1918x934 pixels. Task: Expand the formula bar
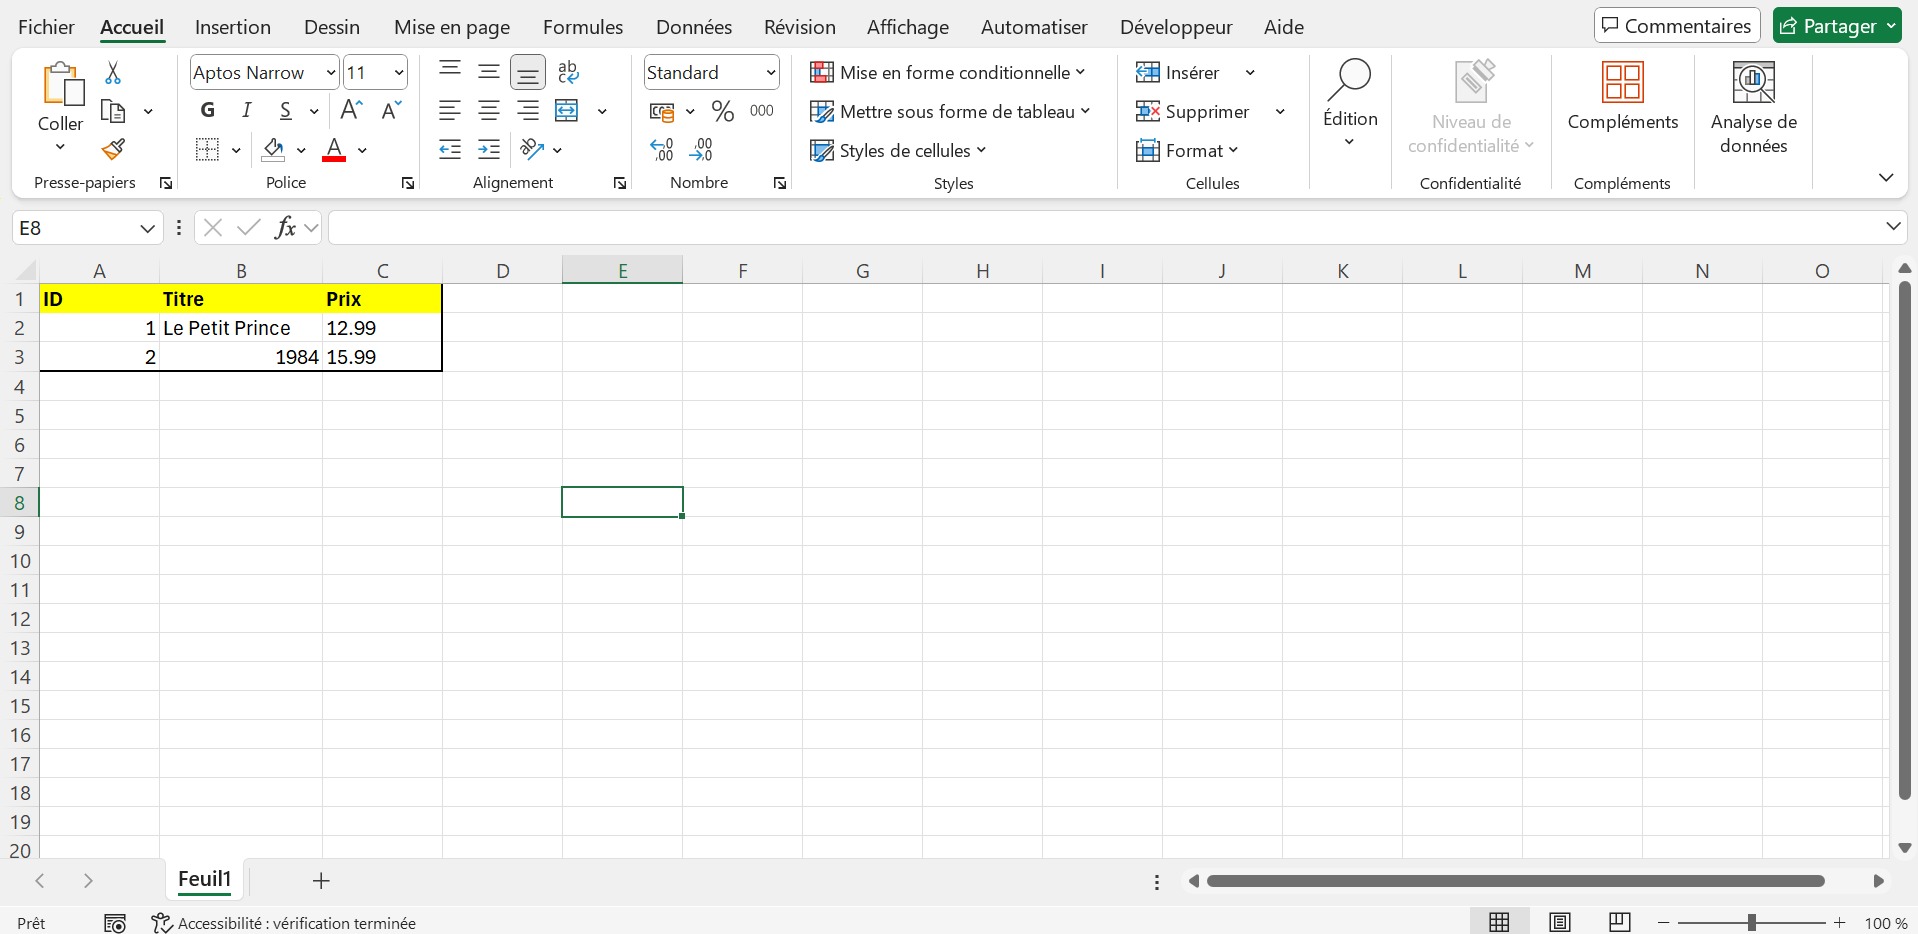click(1893, 227)
